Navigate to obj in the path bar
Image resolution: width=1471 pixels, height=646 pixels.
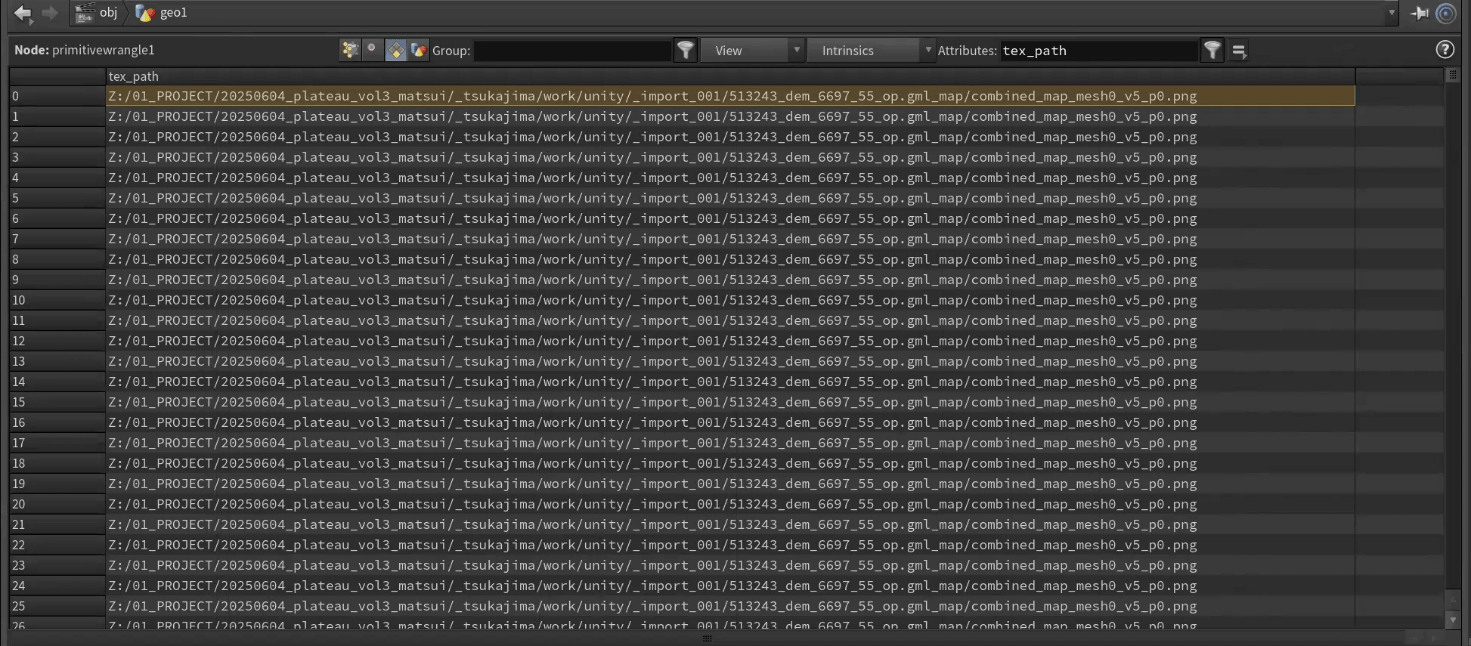point(98,13)
